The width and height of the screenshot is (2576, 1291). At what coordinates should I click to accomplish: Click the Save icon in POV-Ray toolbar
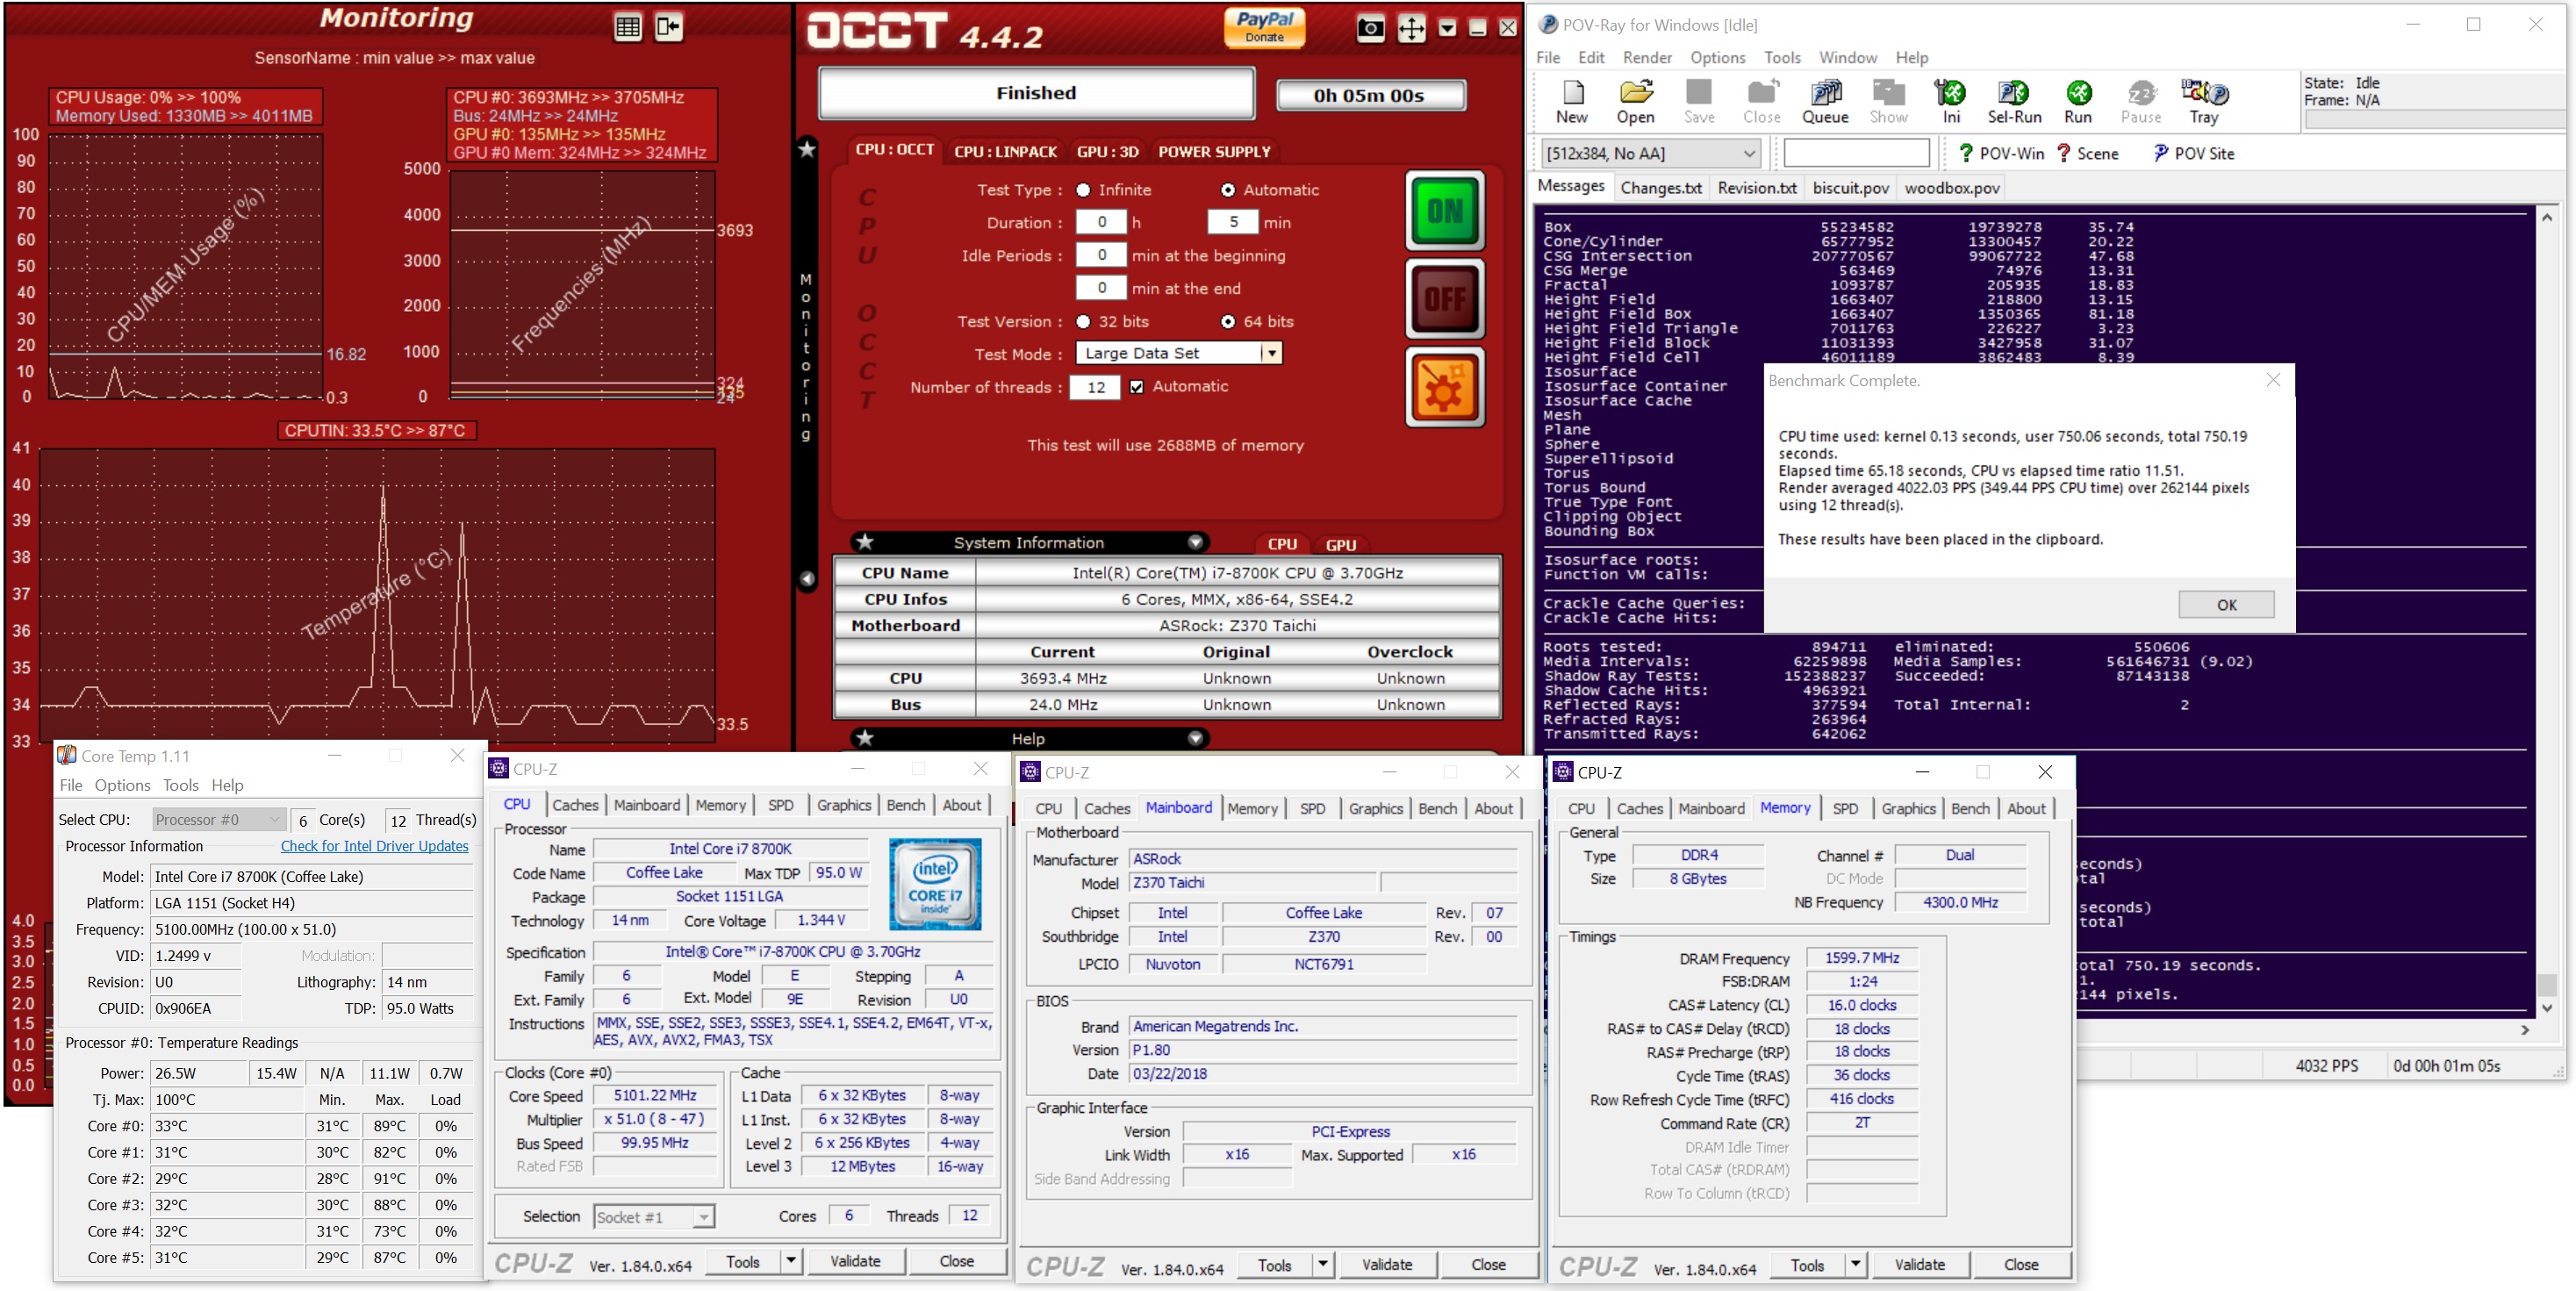coord(1699,101)
